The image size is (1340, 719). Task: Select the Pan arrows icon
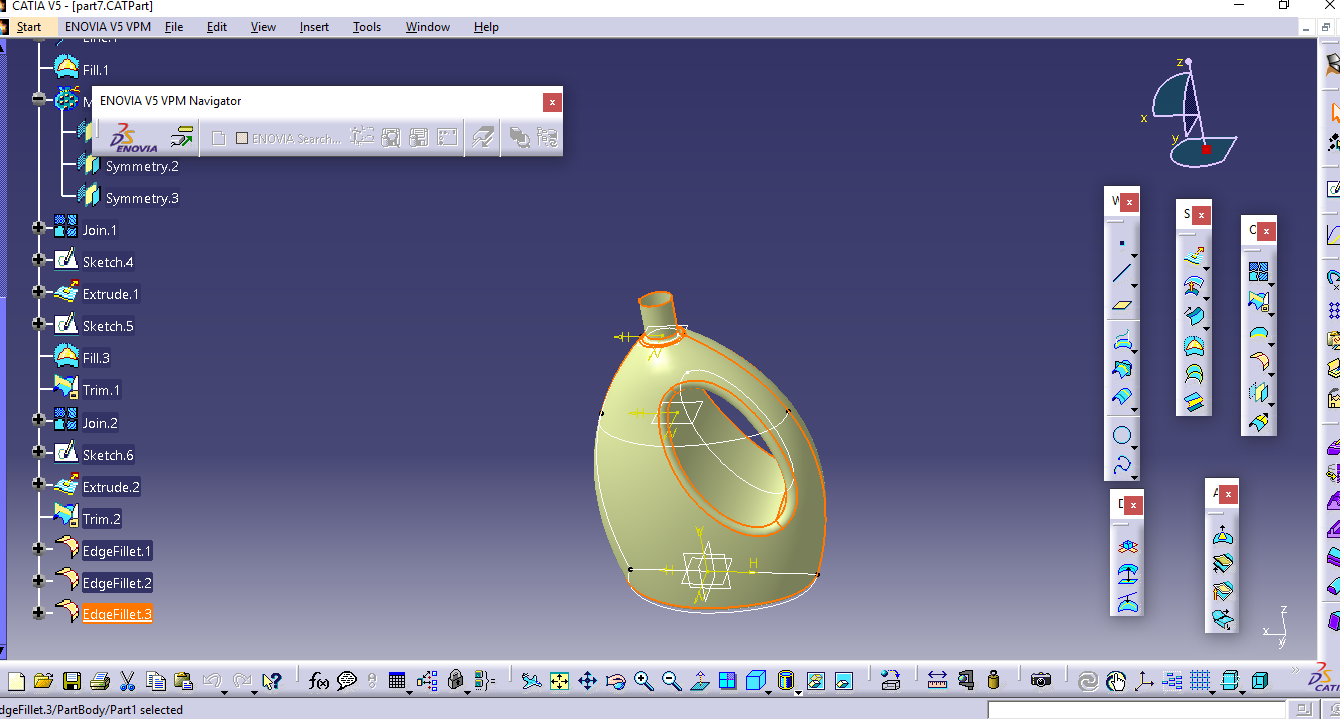tap(587, 681)
